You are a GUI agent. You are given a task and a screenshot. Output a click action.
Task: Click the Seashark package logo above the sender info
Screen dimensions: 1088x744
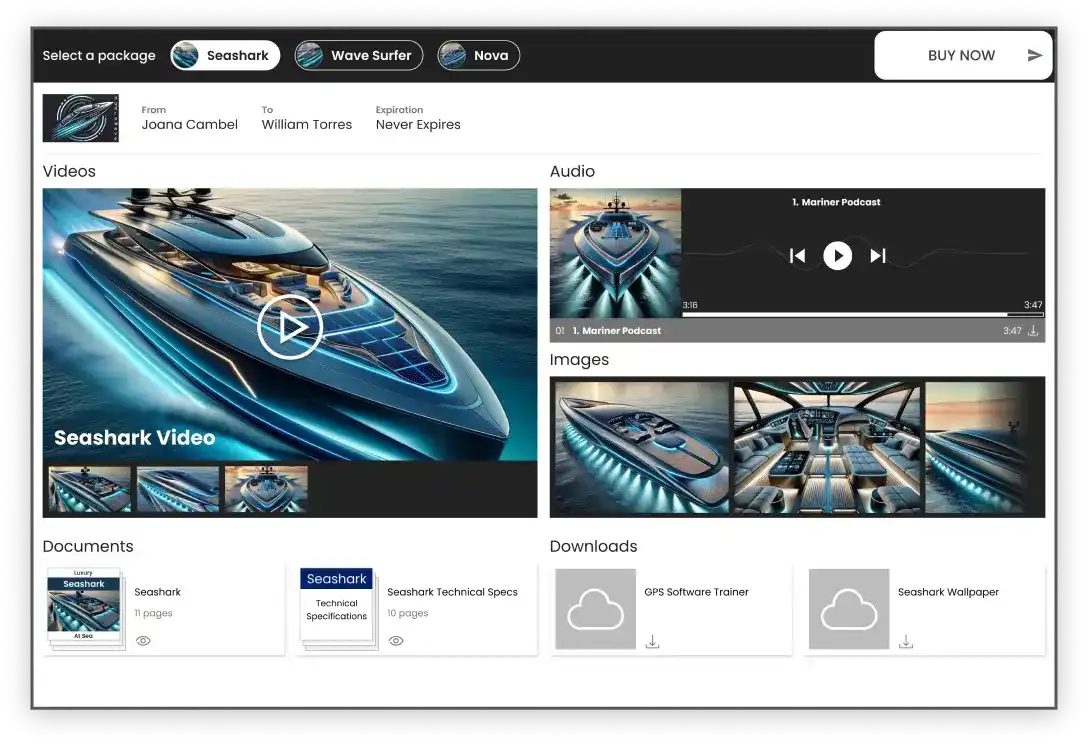(80, 117)
